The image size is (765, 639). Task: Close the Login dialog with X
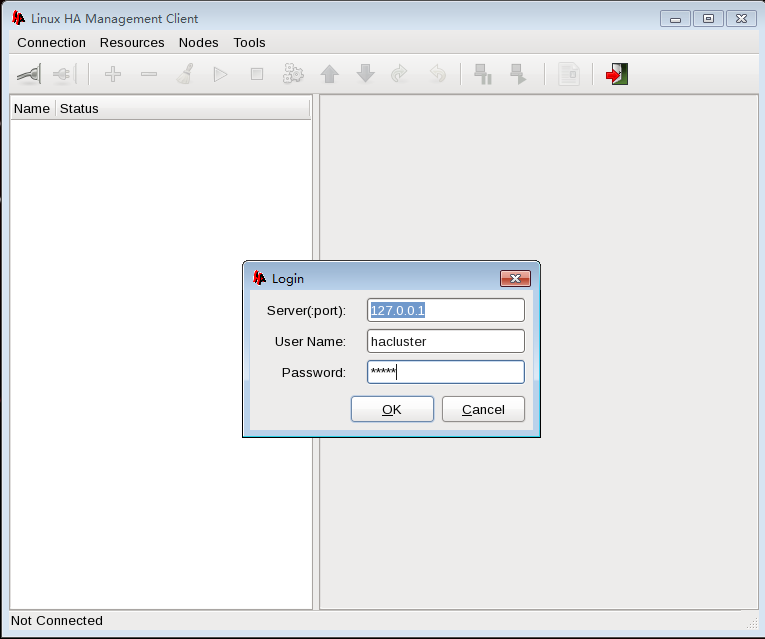pyautogui.click(x=515, y=278)
